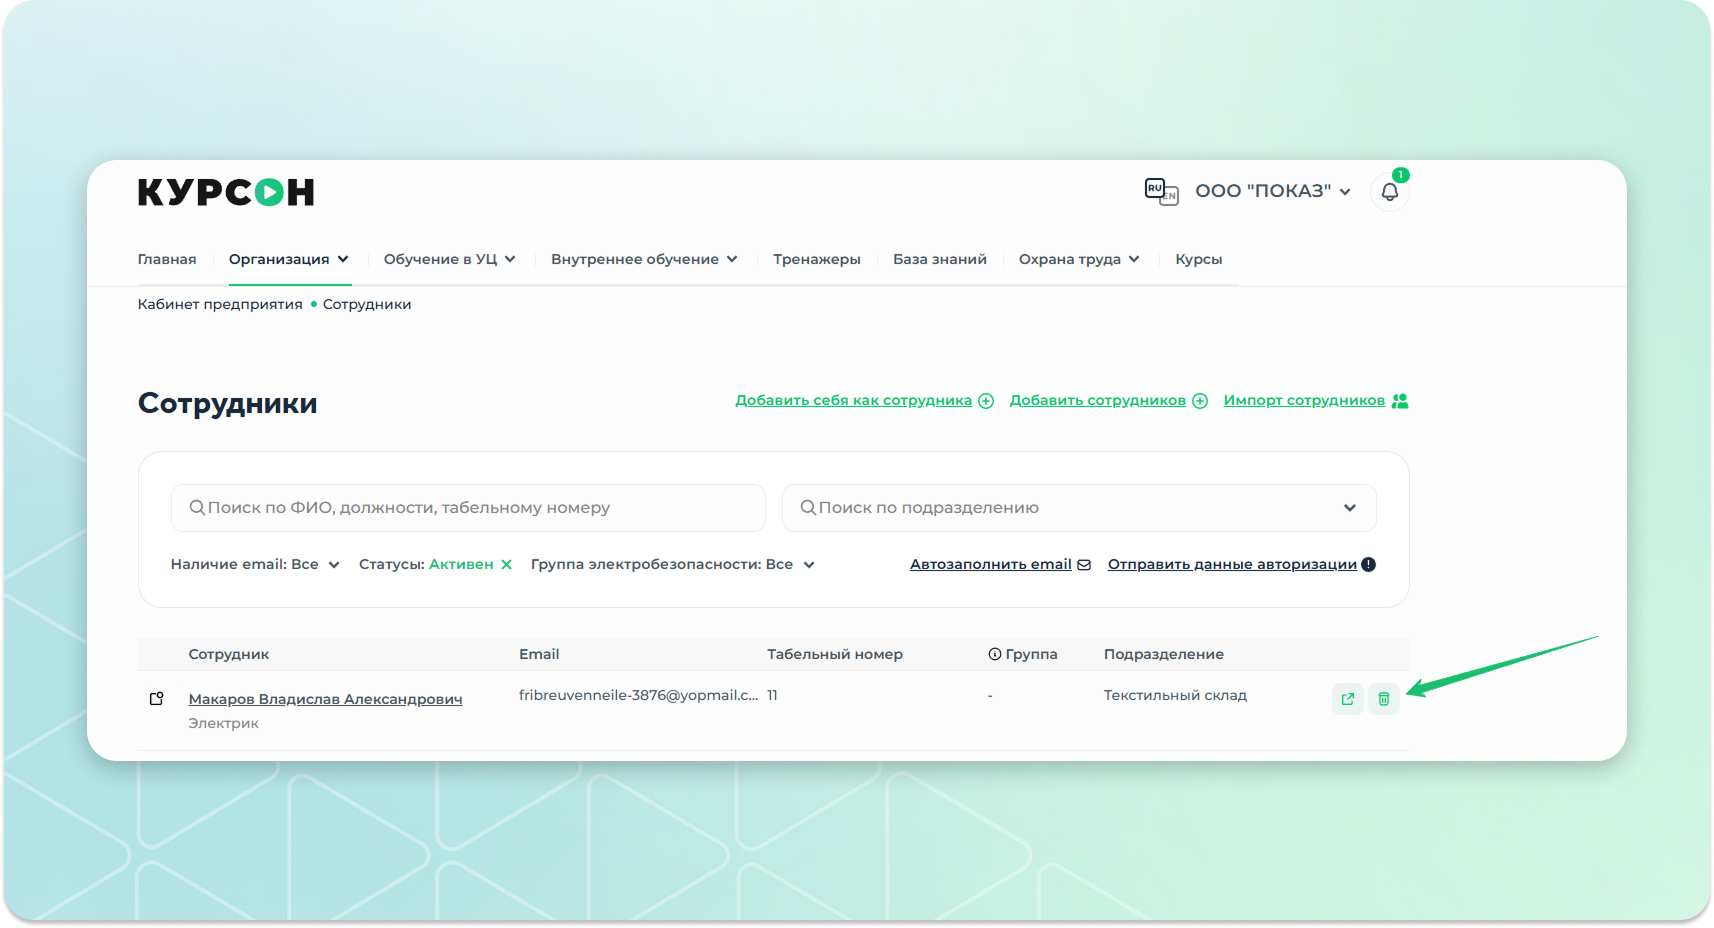Expand the Наличие email filter

(254, 564)
